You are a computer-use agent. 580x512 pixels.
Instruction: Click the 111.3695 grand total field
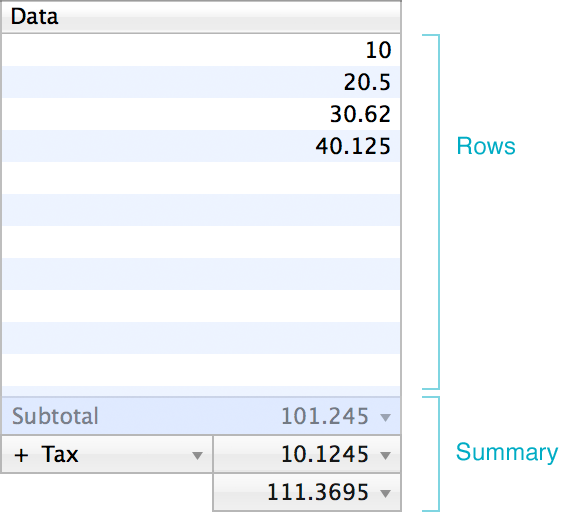click(x=307, y=492)
